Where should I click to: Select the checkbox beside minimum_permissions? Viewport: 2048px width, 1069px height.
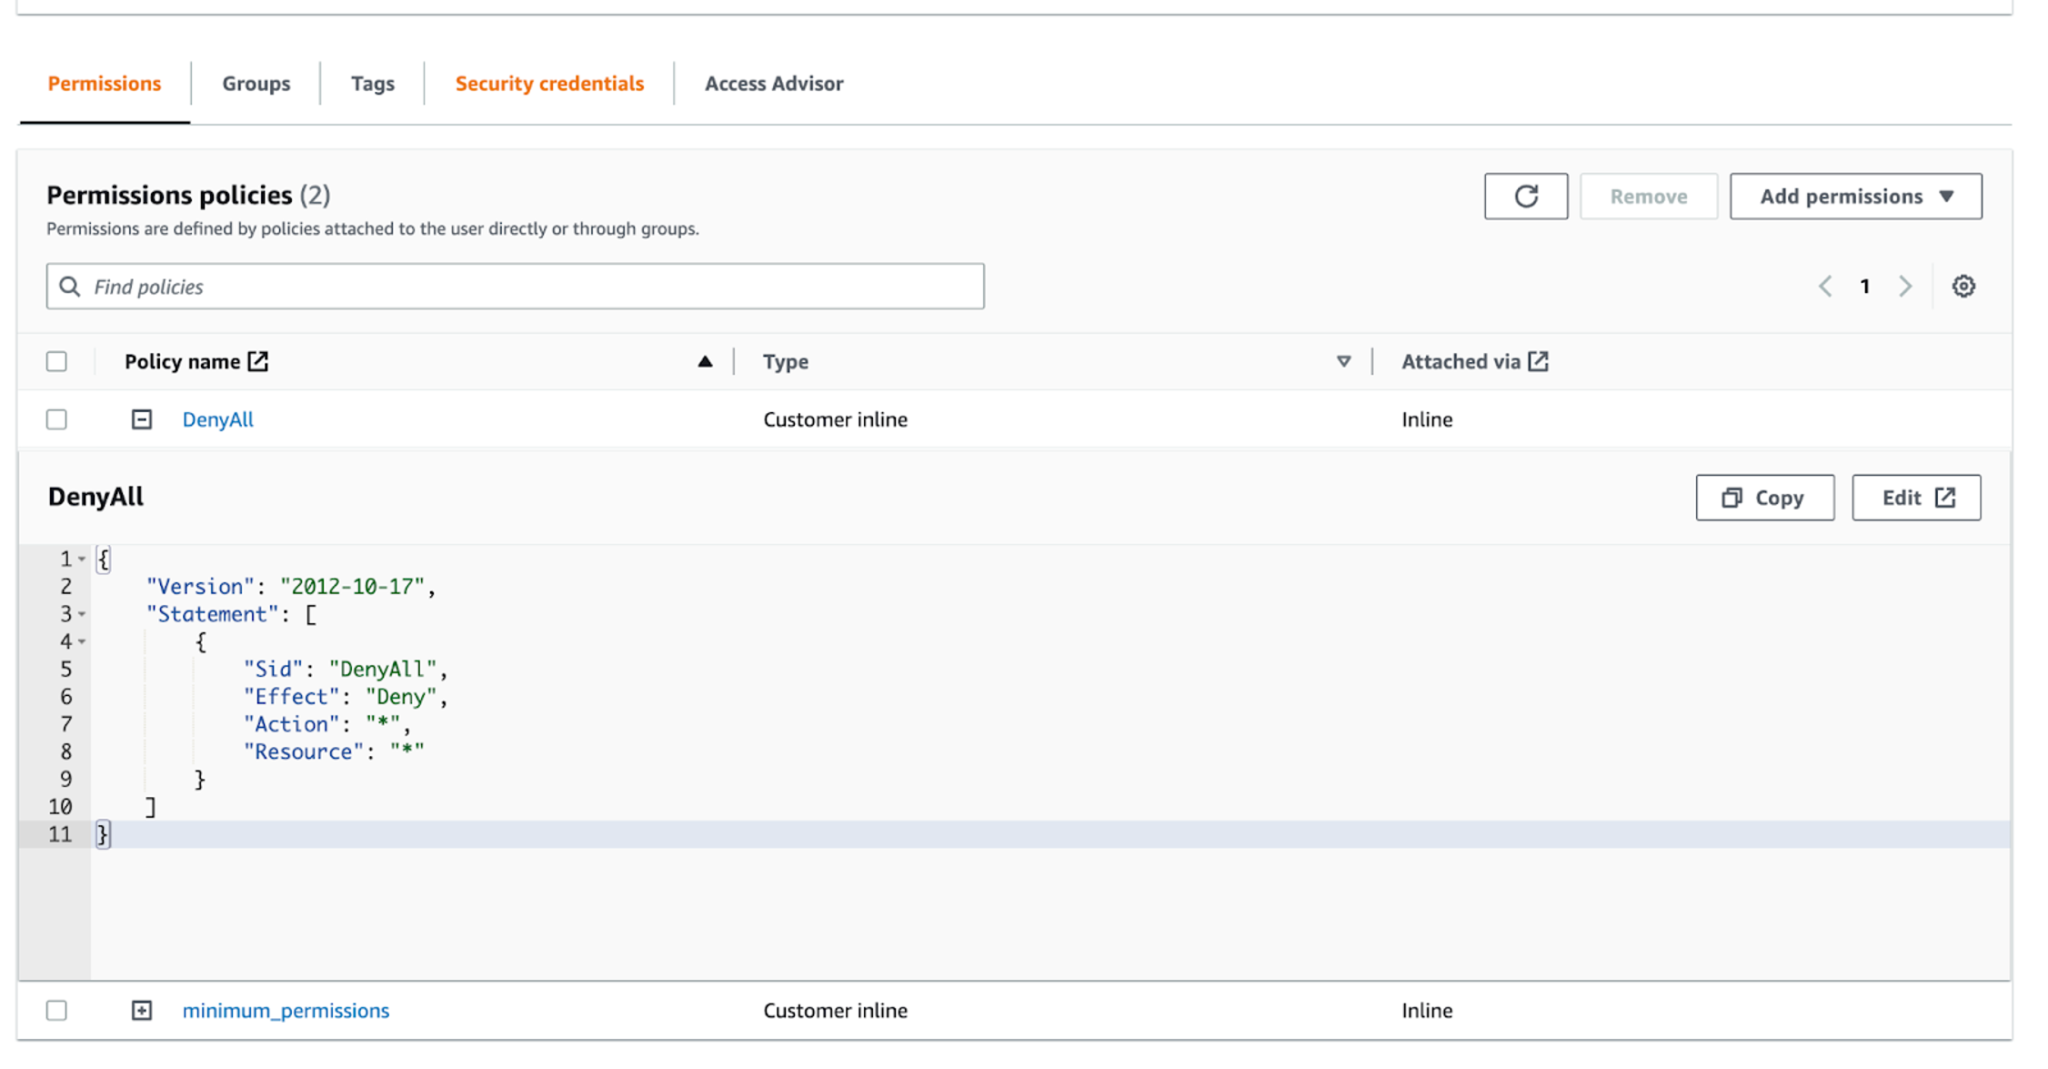pyautogui.click(x=56, y=1010)
